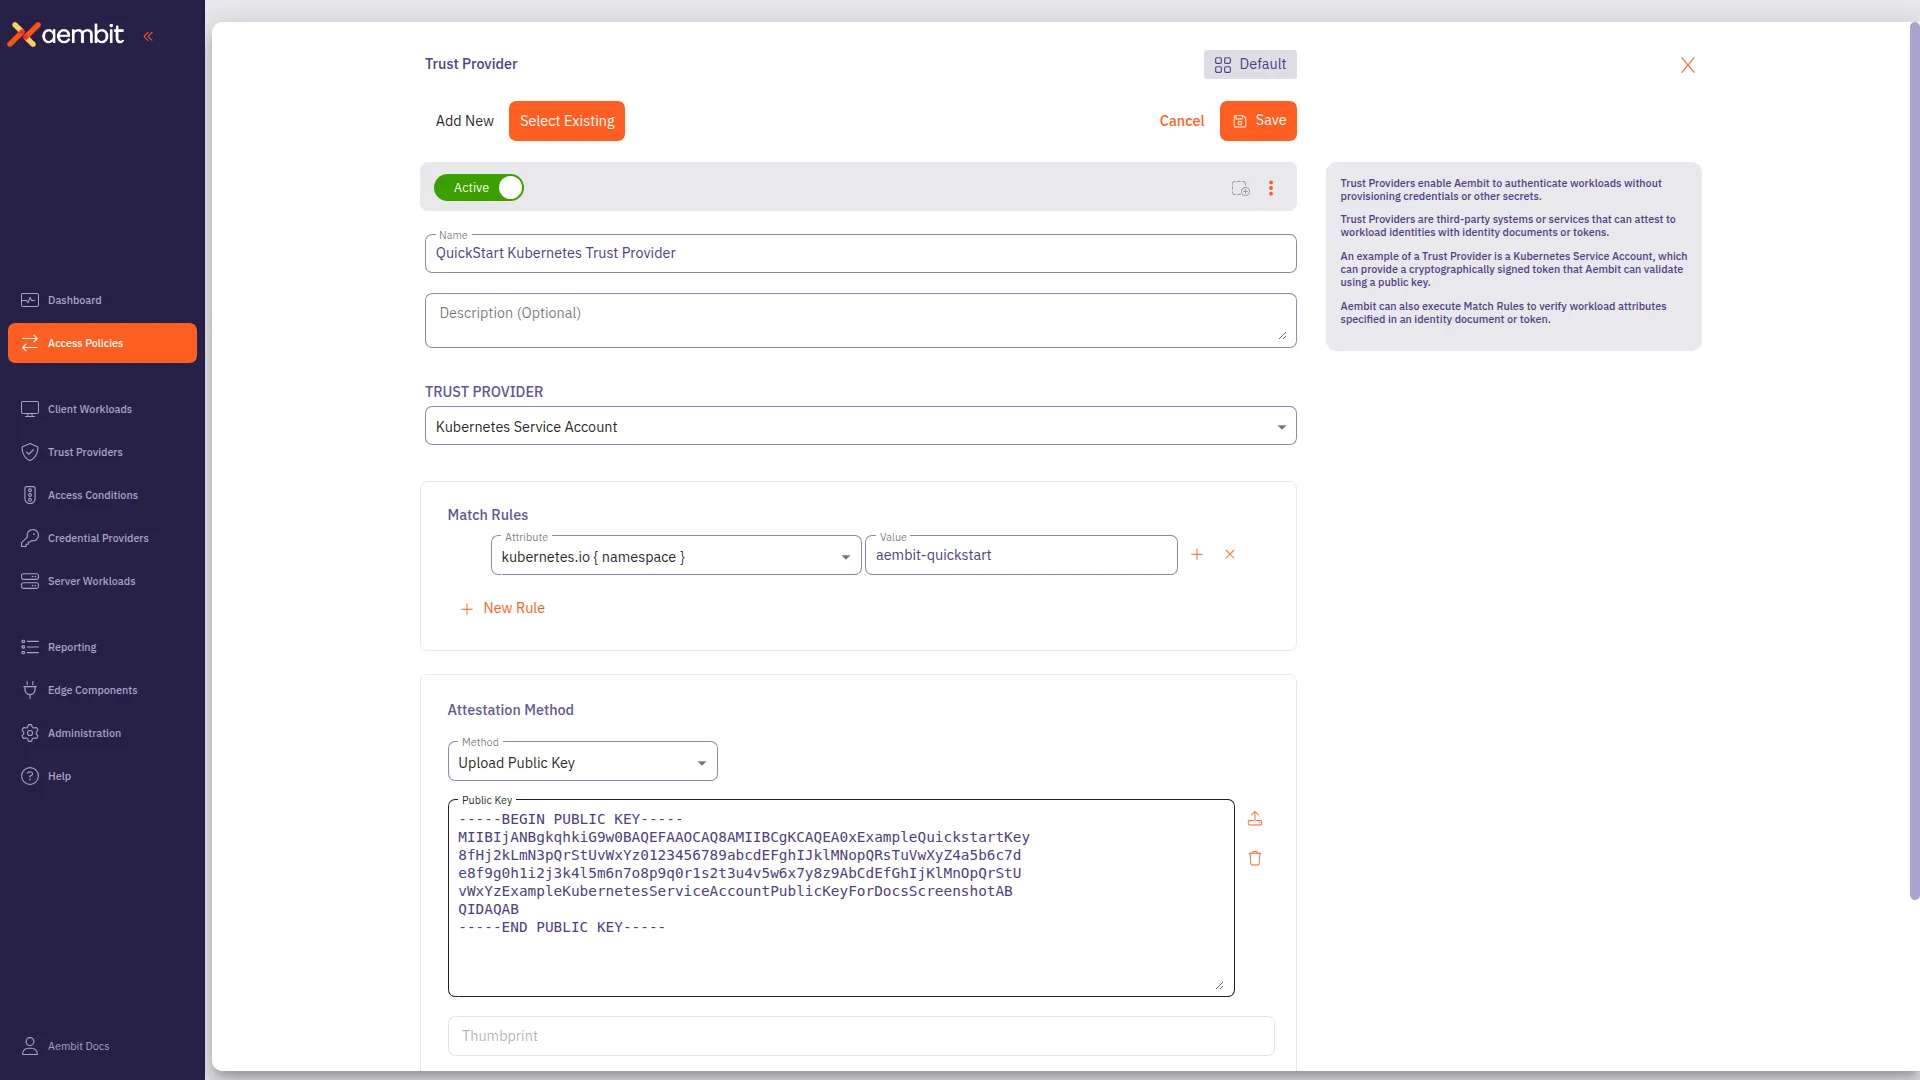
Task: Click the Reporting list icon
Action: pos(30,647)
